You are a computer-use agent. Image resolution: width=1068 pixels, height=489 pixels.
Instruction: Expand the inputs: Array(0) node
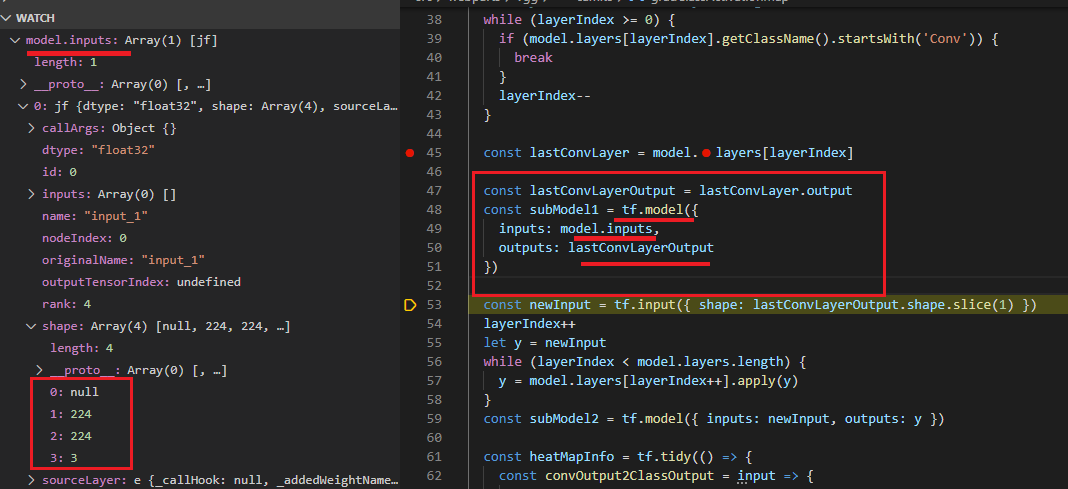click(x=31, y=194)
